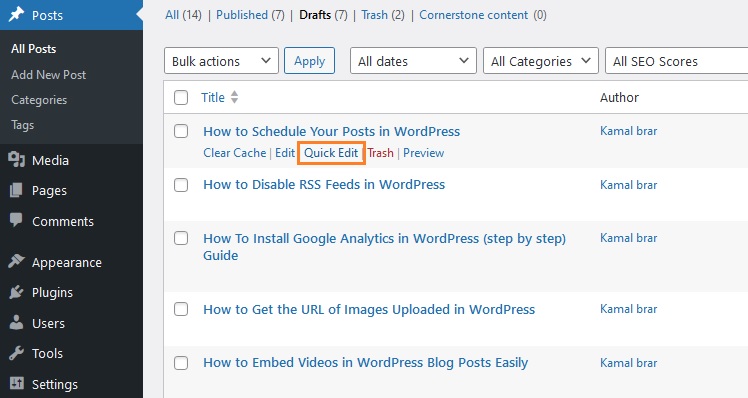Click Quick Edit for the Schedule post
The image size is (748, 398).
tap(331, 153)
